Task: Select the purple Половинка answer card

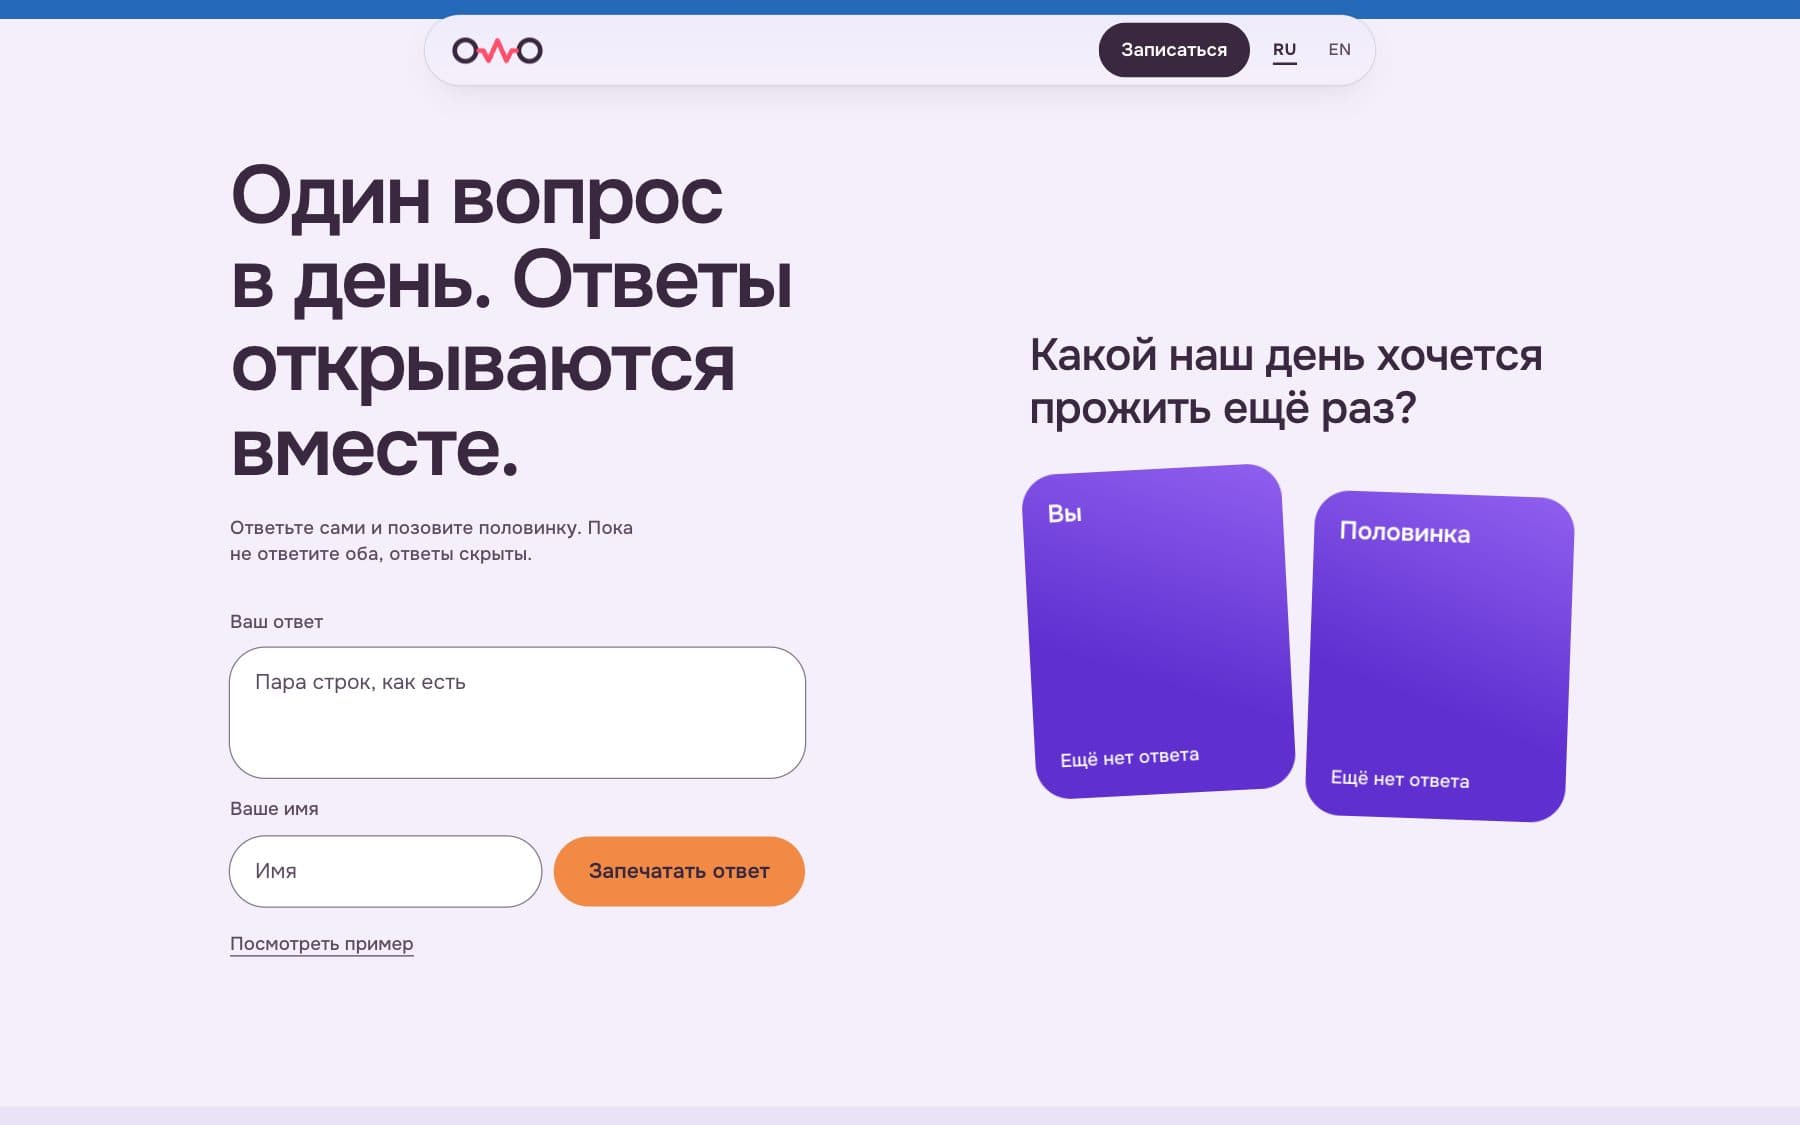Action: tap(1440, 656)
